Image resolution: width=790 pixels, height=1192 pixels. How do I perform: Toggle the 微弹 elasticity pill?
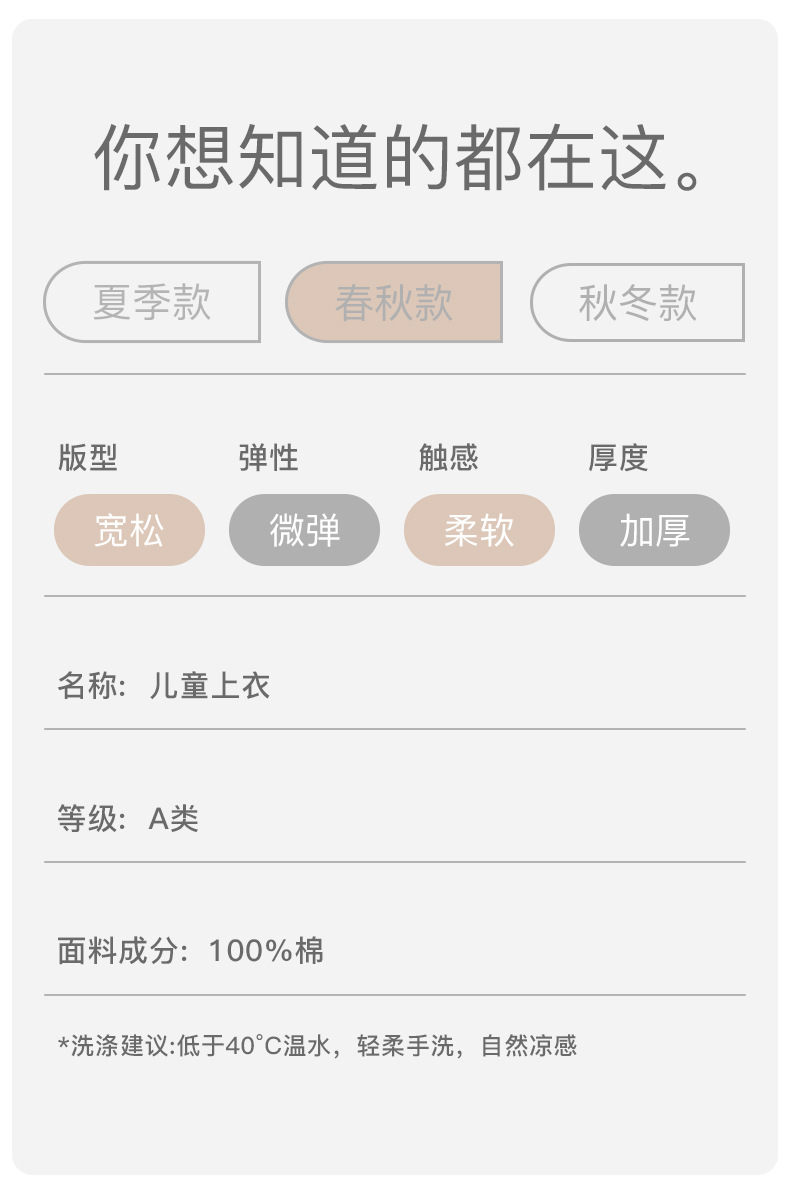pyautogui.click(x=304, y=530)
